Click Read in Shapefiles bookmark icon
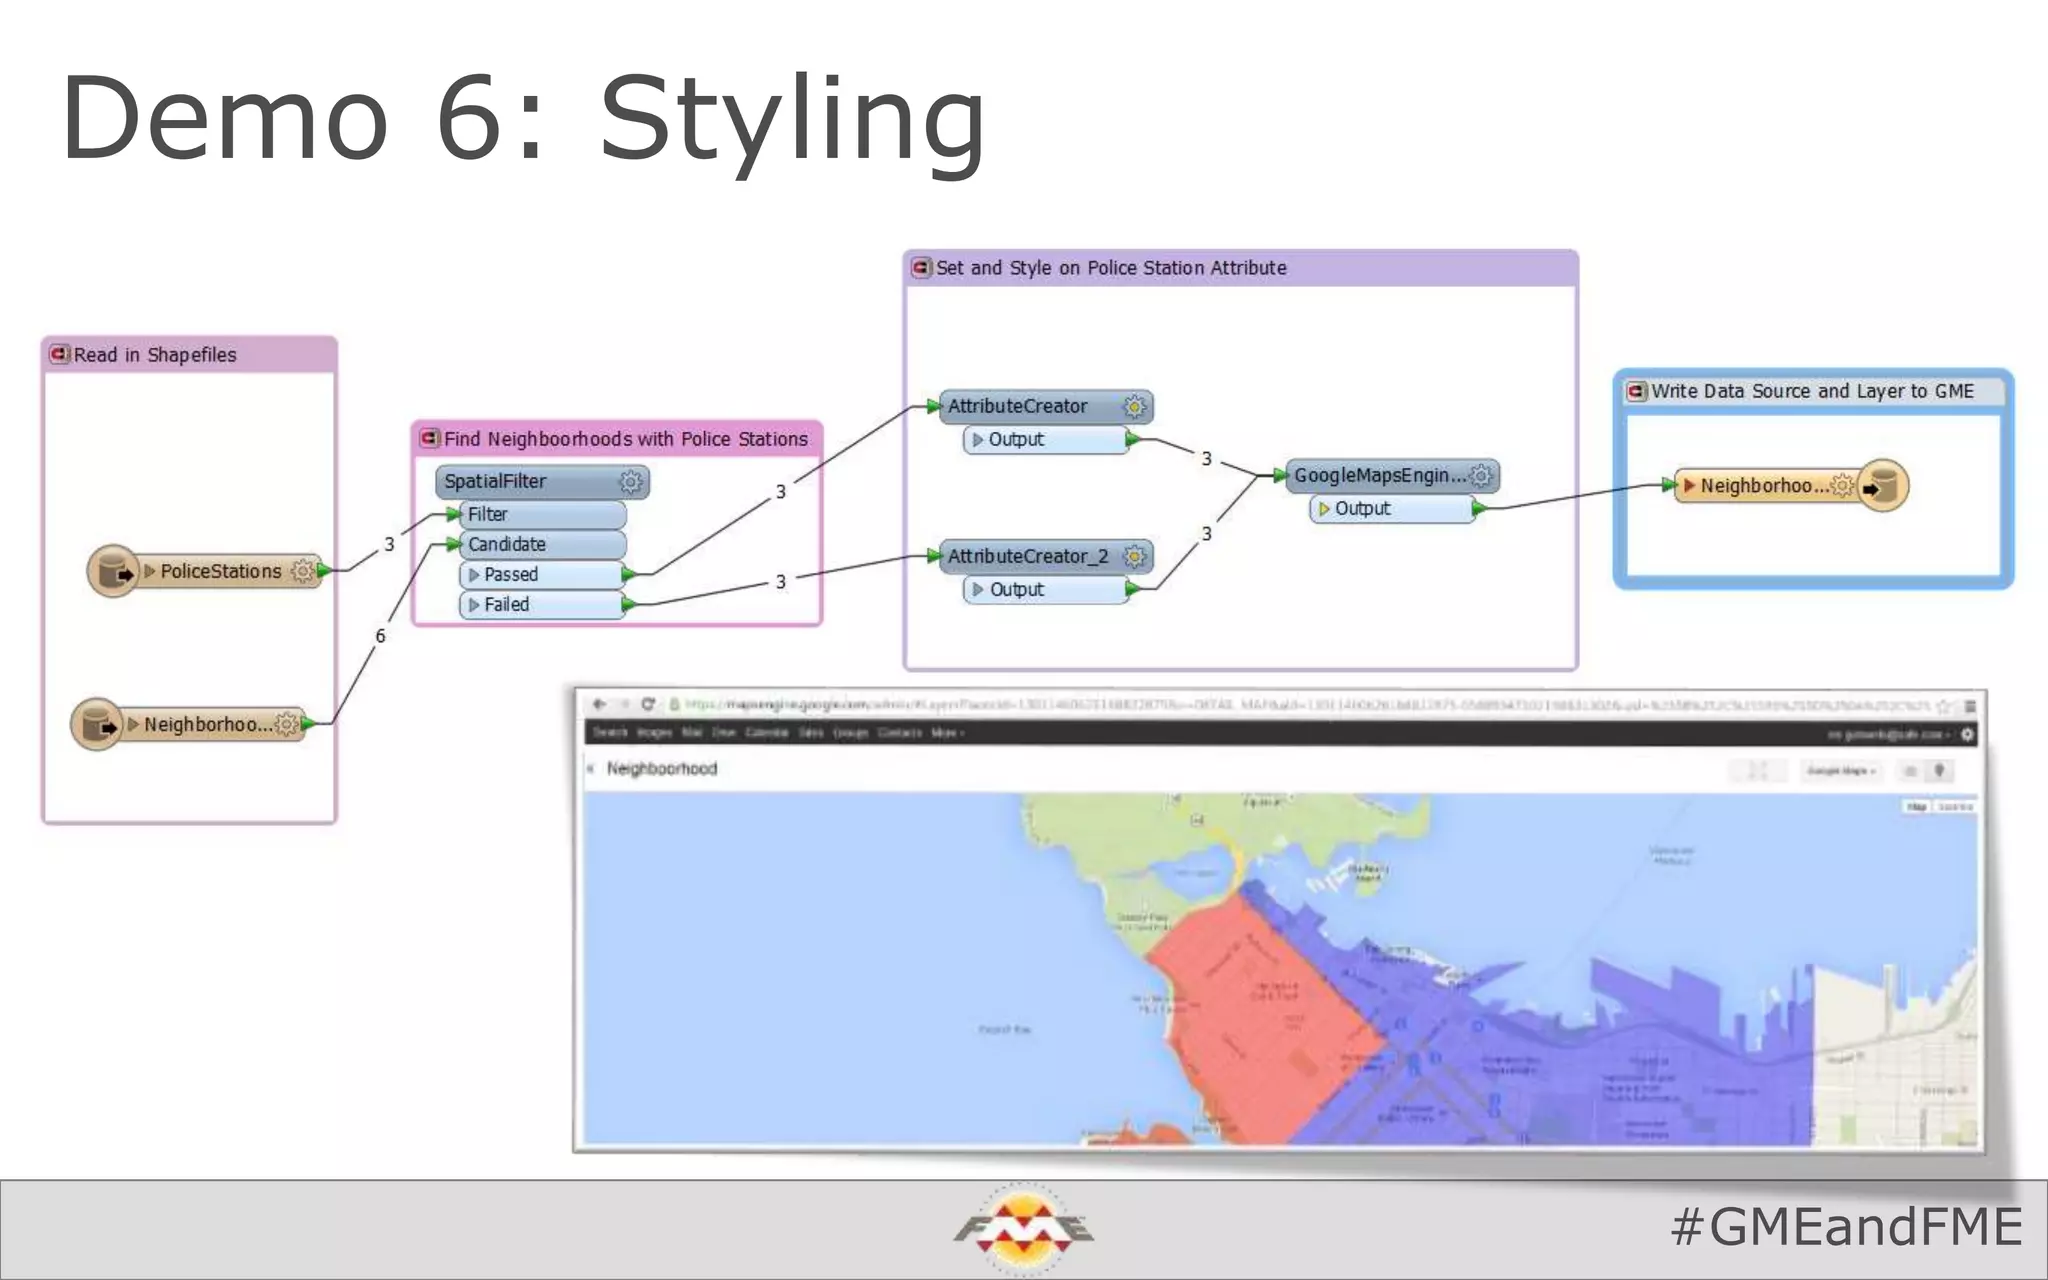The height and width of the screenshot is (1280, 2048). pyautogui.click(x=60, y=354)
